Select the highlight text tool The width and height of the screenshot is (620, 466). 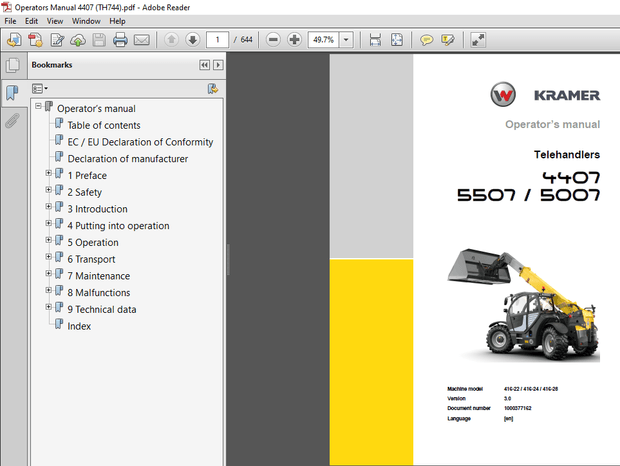click(x=448, y=40)
